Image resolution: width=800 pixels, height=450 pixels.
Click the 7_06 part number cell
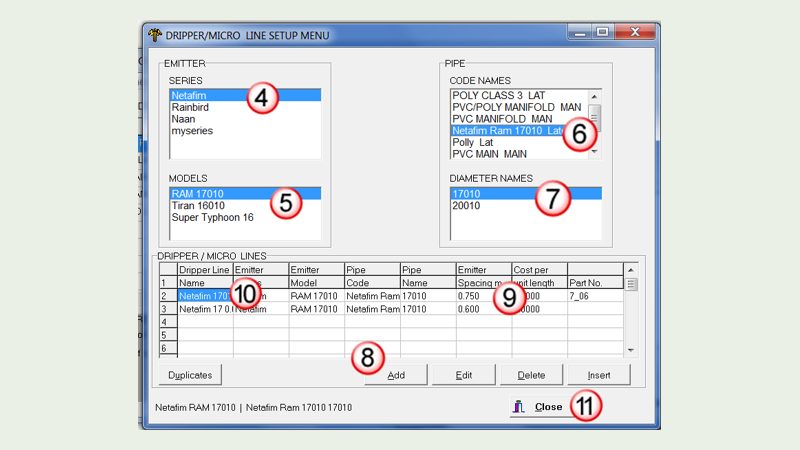click(595, 296)
